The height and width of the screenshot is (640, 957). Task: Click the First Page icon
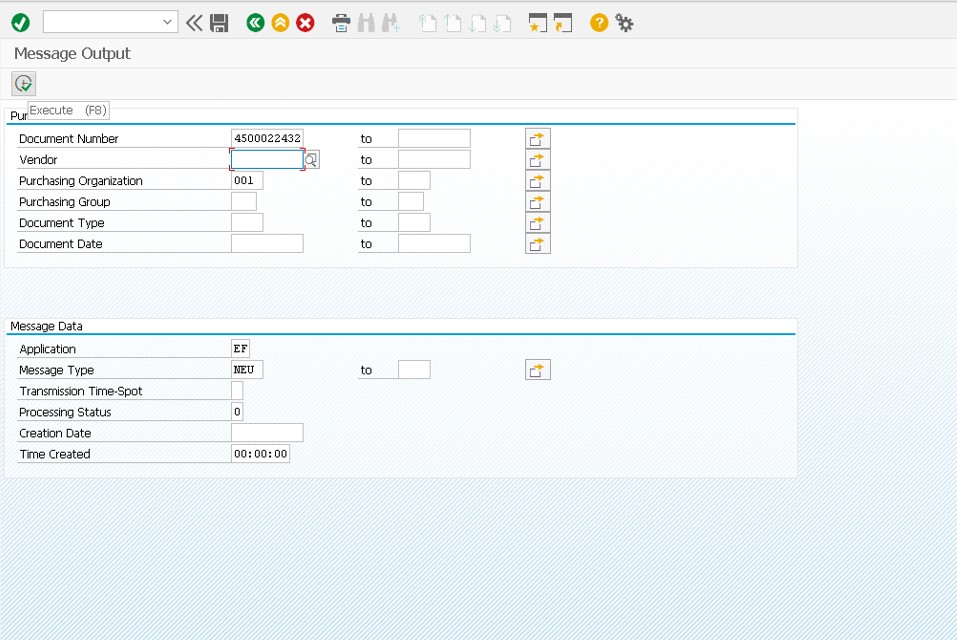(x=427, y=23)
